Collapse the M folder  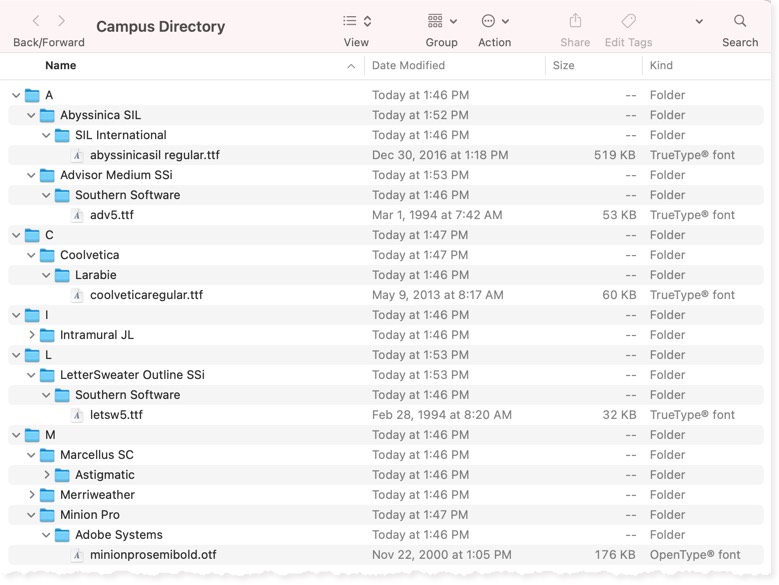[16, 435]
